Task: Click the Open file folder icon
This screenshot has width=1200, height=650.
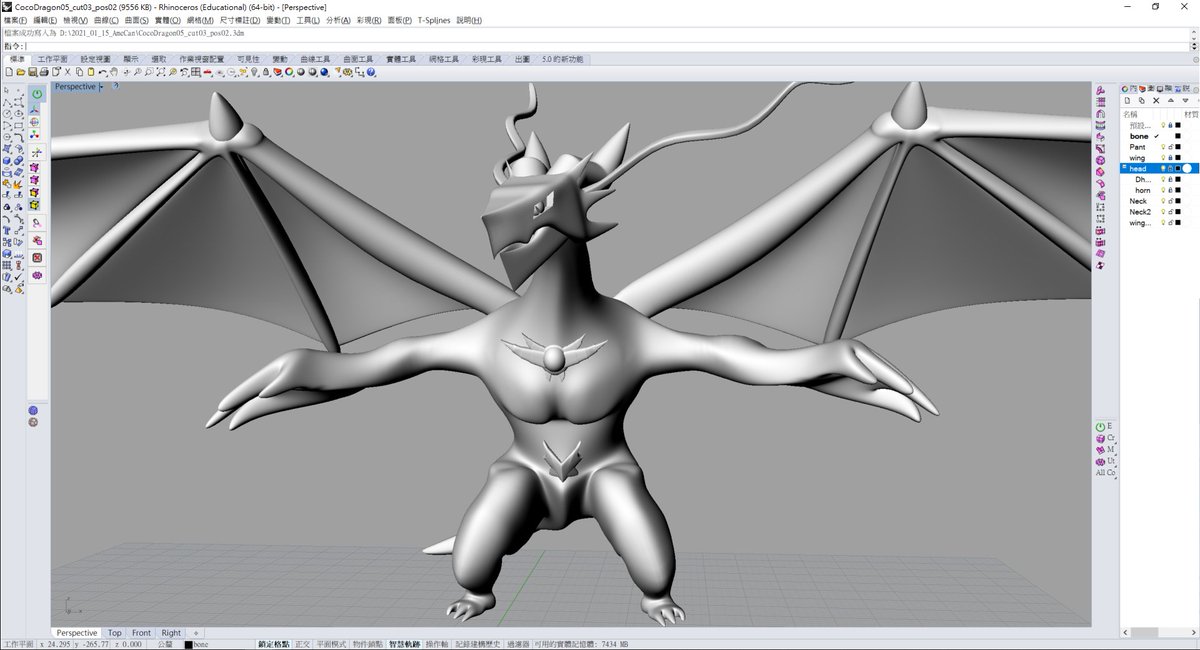Action: (x=21, y=72)
